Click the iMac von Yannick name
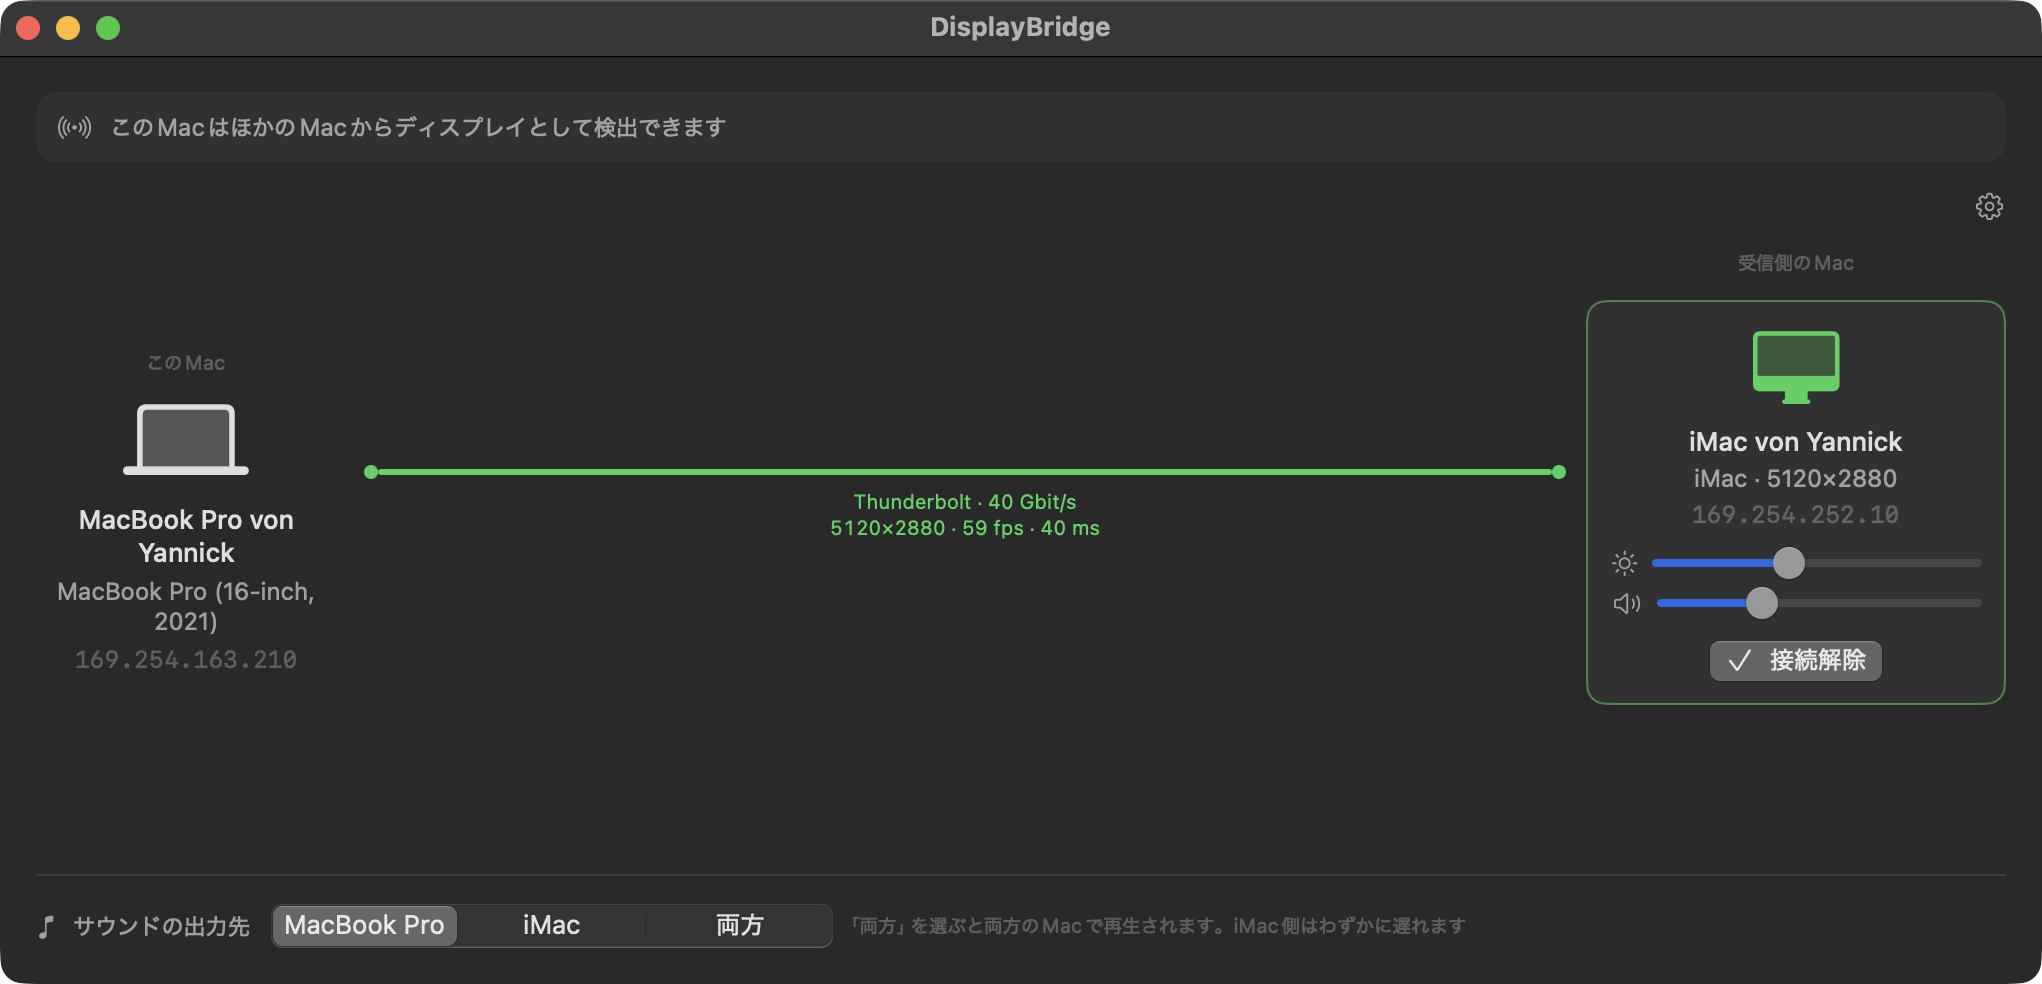 point(1795,442)
